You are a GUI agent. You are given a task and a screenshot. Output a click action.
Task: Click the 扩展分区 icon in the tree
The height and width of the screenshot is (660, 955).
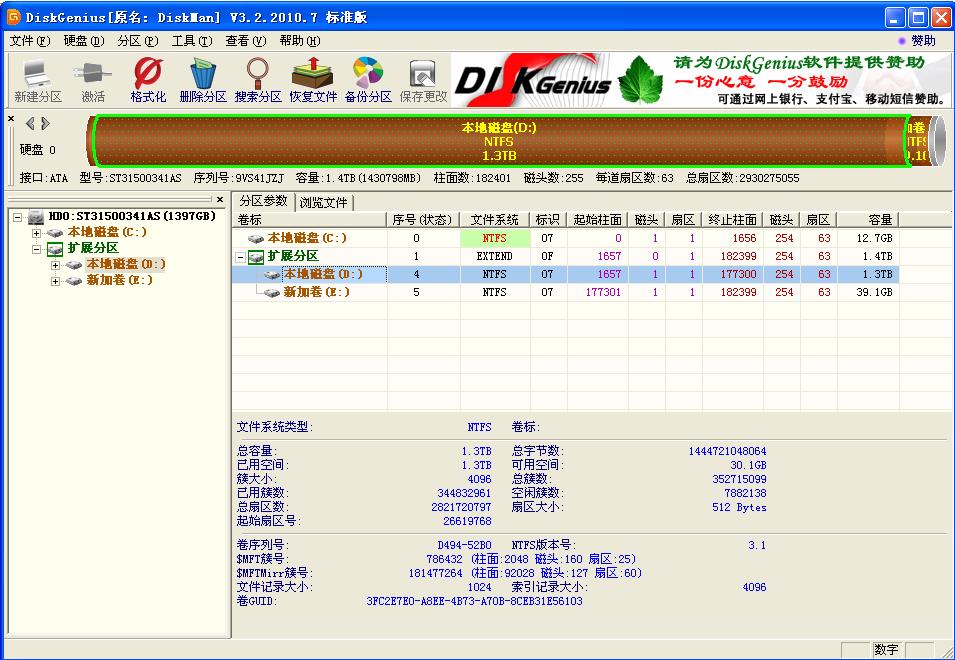click(x=55, y=248)
